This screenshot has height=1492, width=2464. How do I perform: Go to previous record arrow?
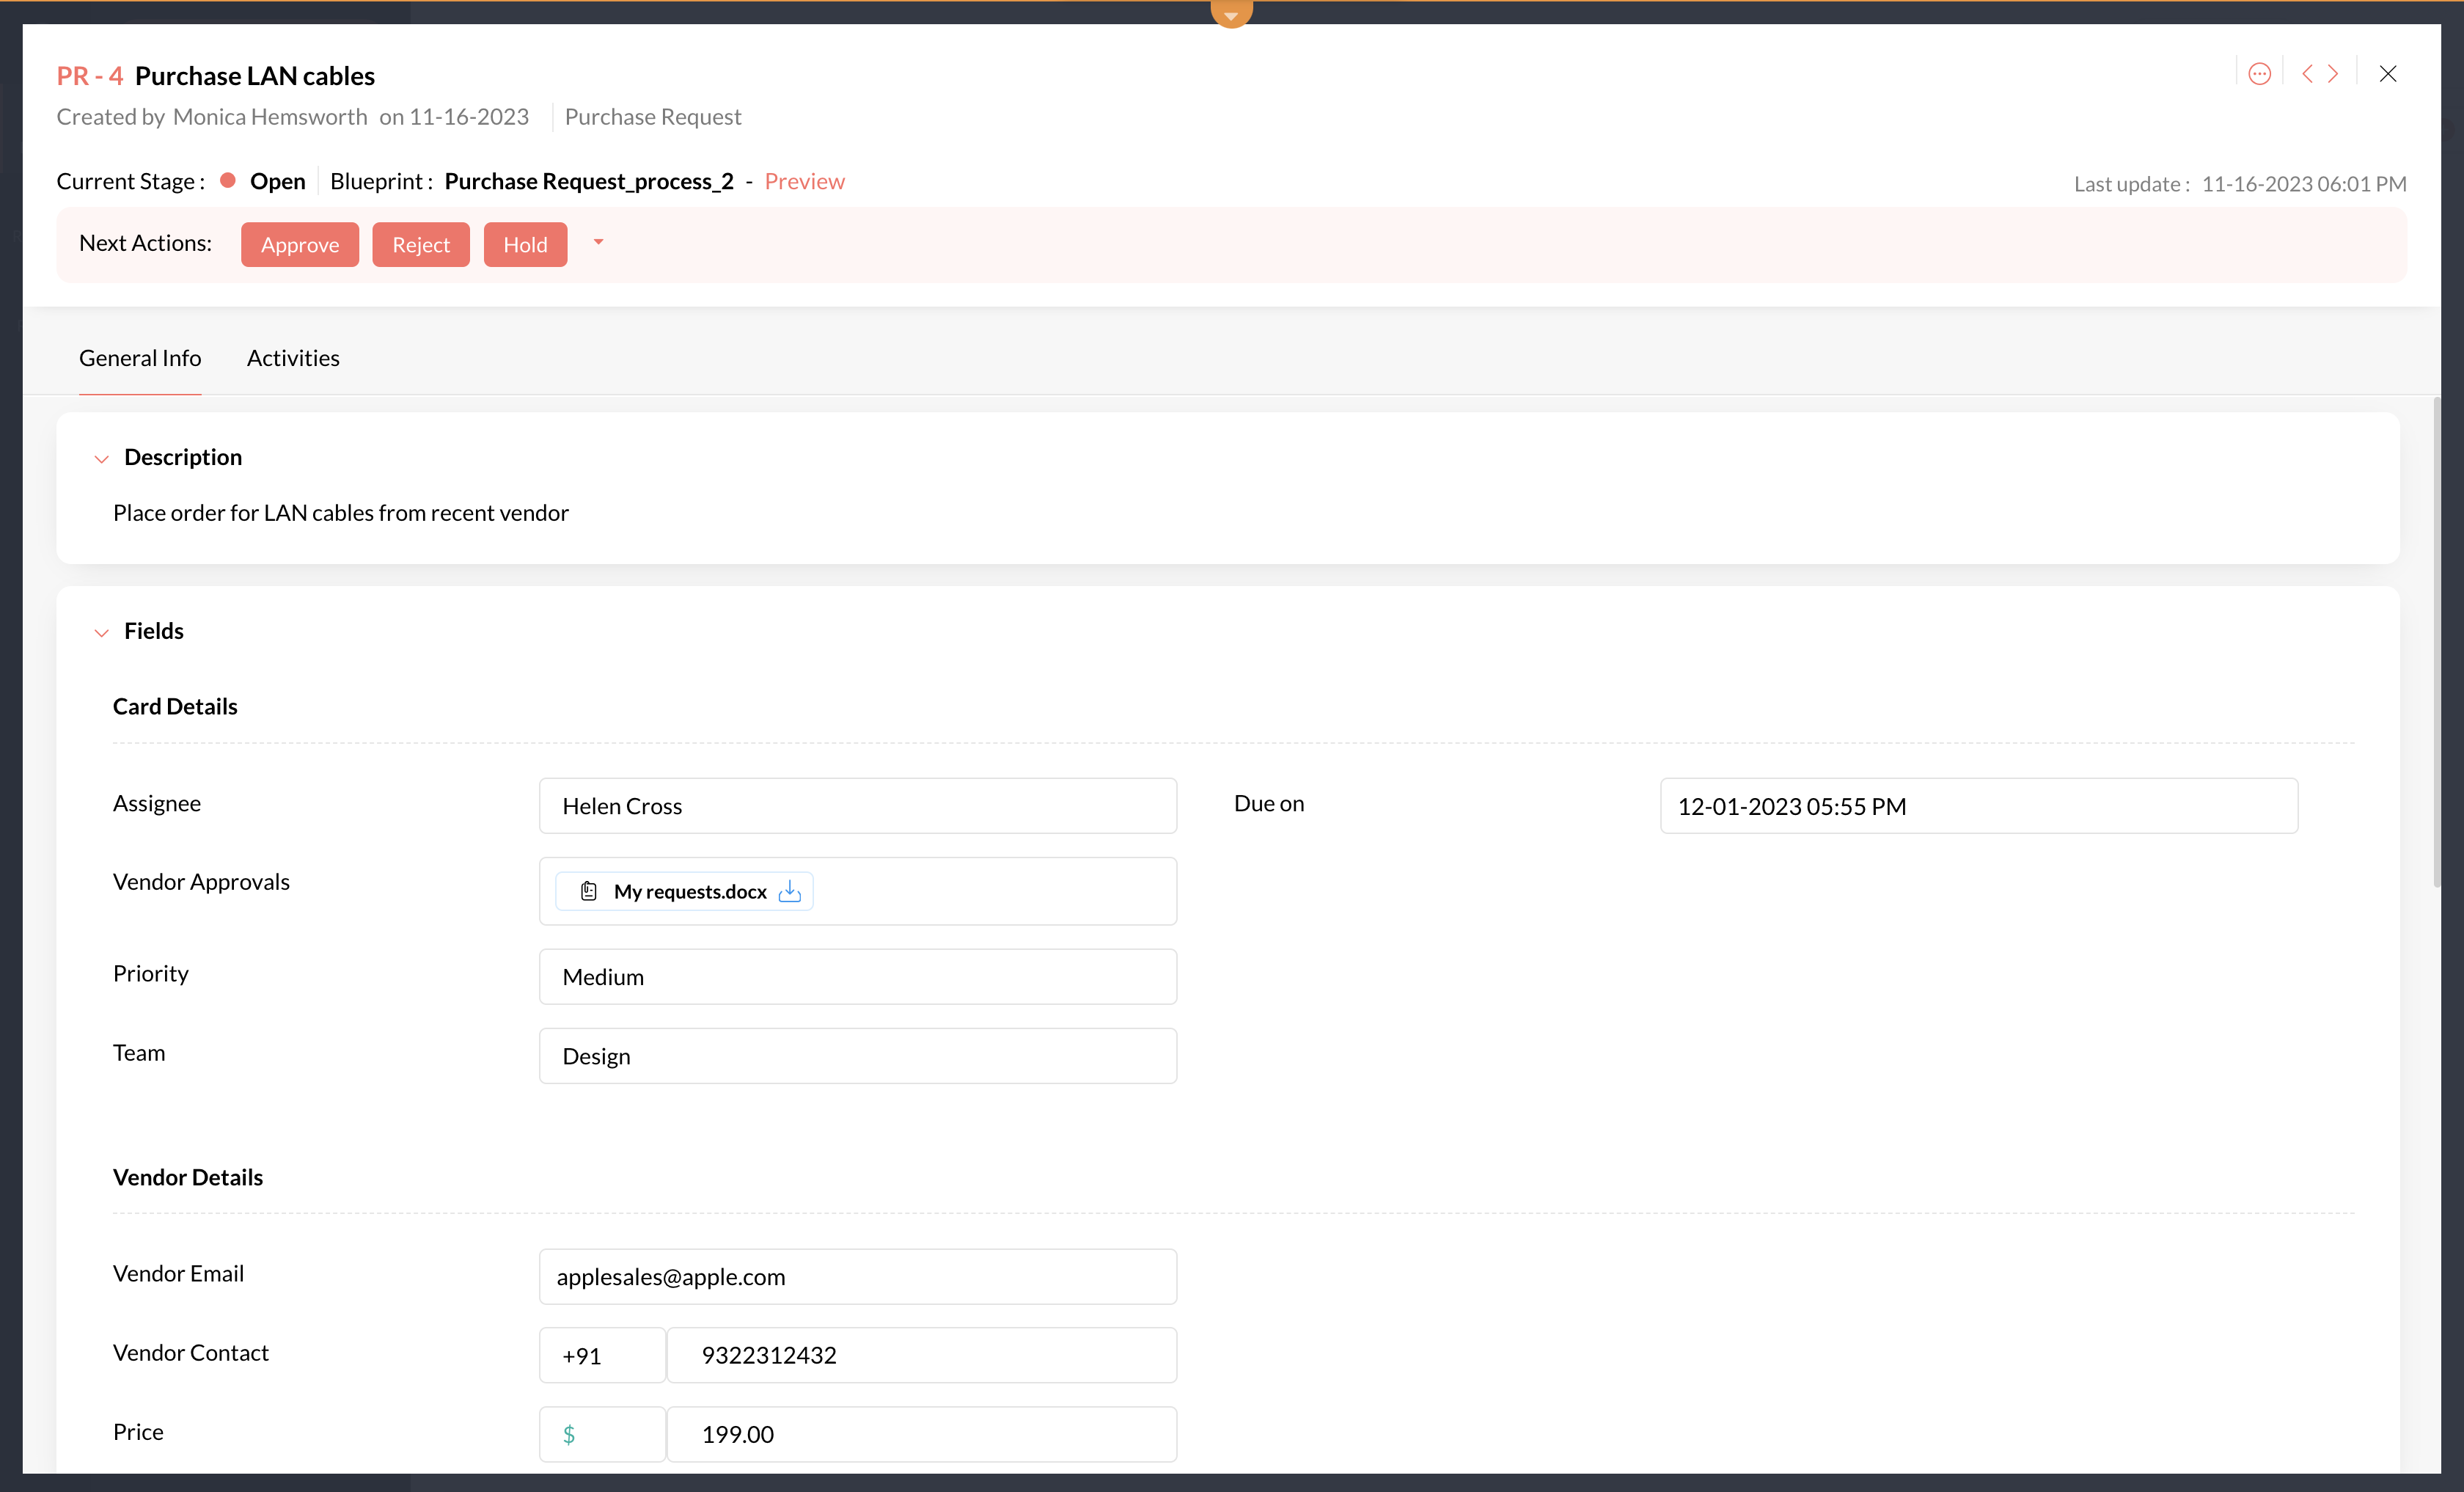(2307, 74)
